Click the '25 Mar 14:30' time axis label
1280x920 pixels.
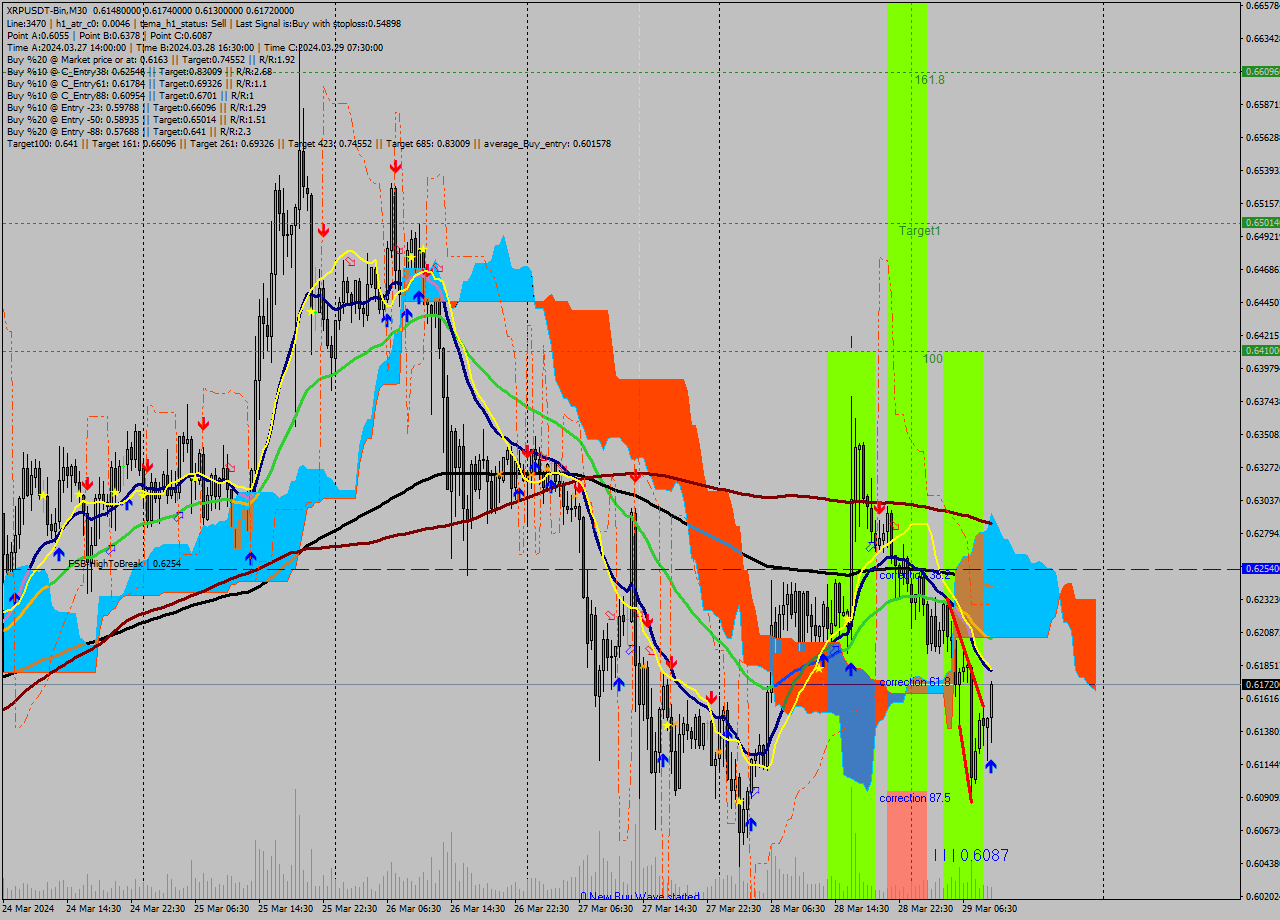tap(286, 909)
